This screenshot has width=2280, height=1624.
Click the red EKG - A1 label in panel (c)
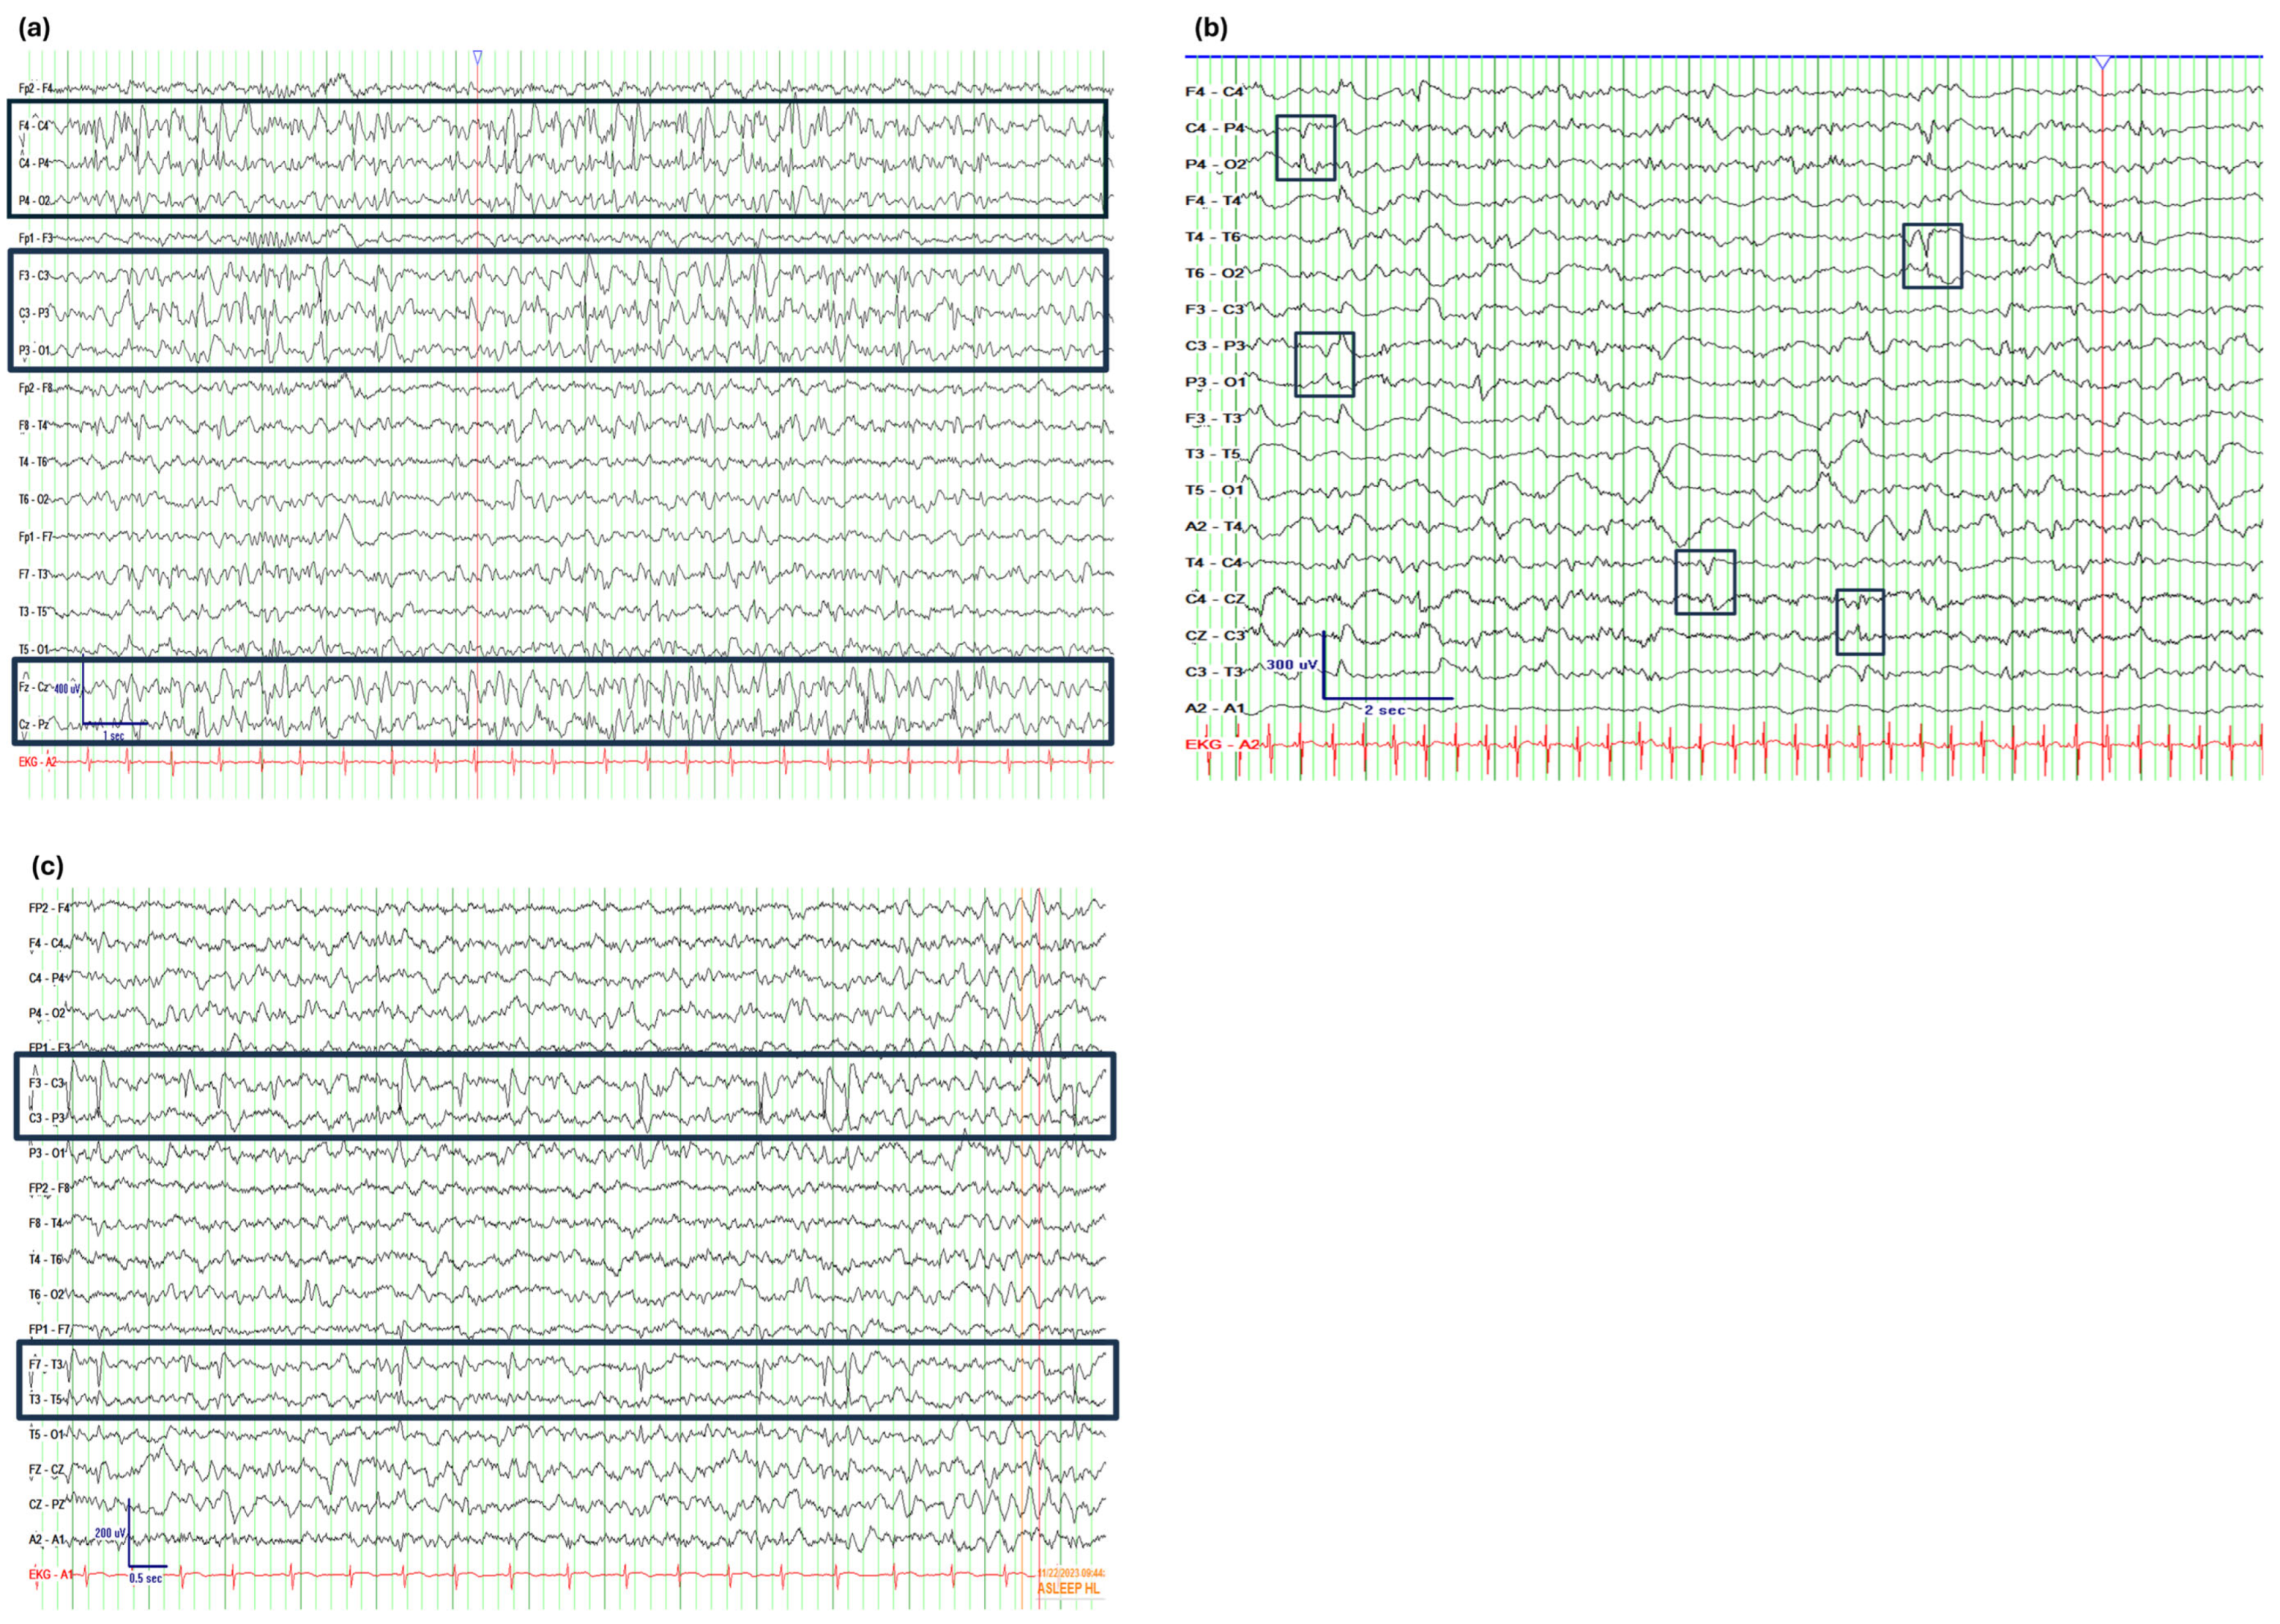coord(50,1575)
